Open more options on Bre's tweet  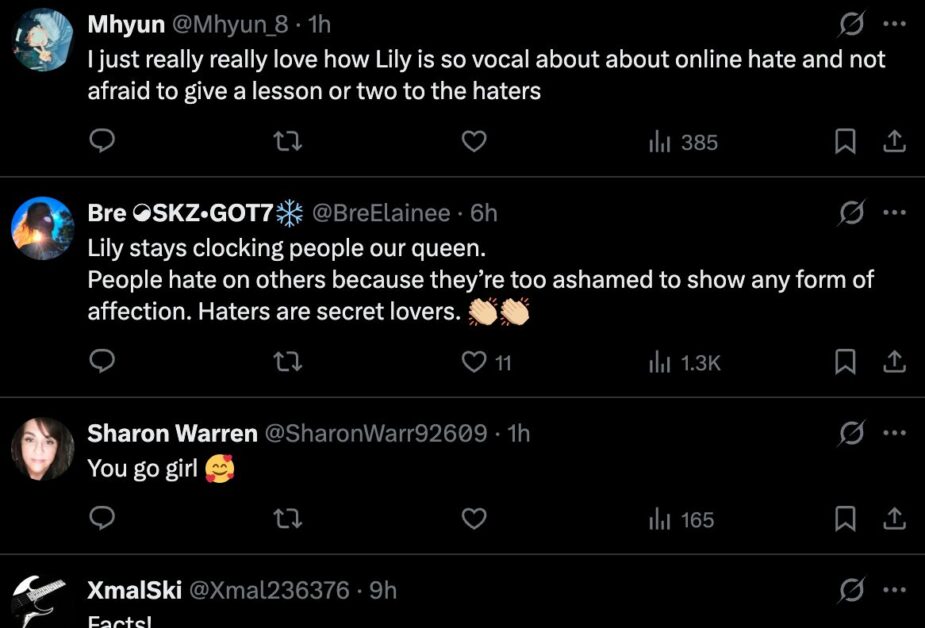pos(893,212)
